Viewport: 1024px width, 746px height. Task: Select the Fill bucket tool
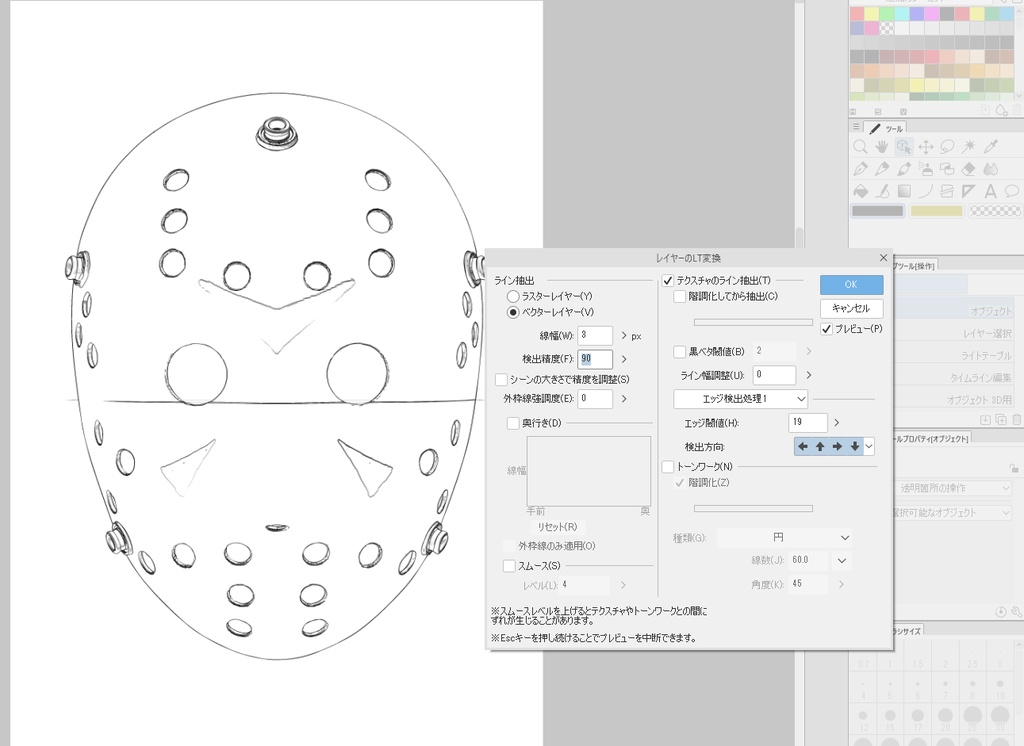pyautogui.click(x=860, y=191)
